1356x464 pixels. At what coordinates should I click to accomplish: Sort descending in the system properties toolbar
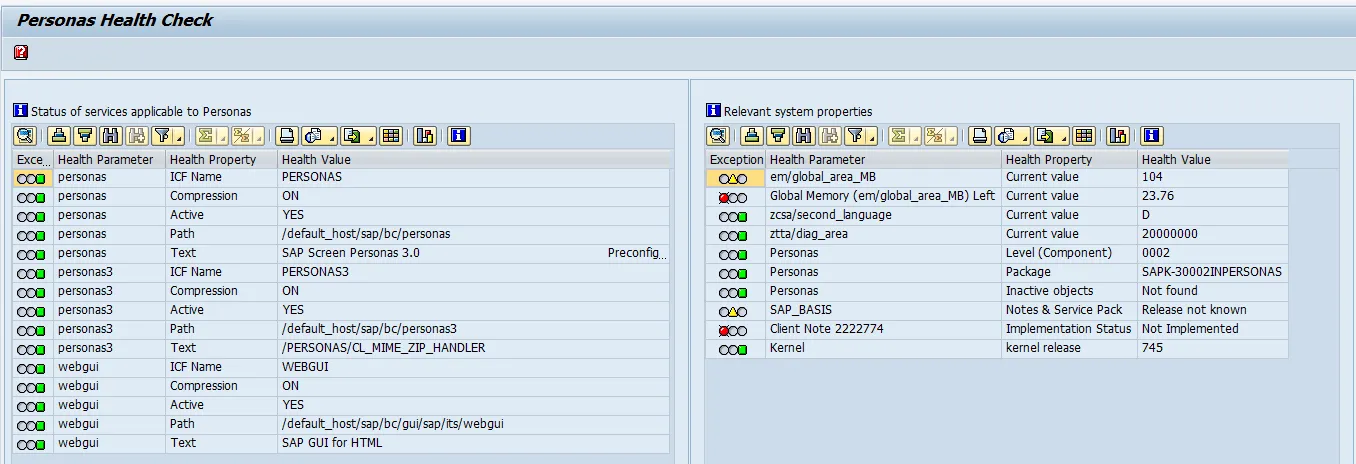tap(778, 136)
